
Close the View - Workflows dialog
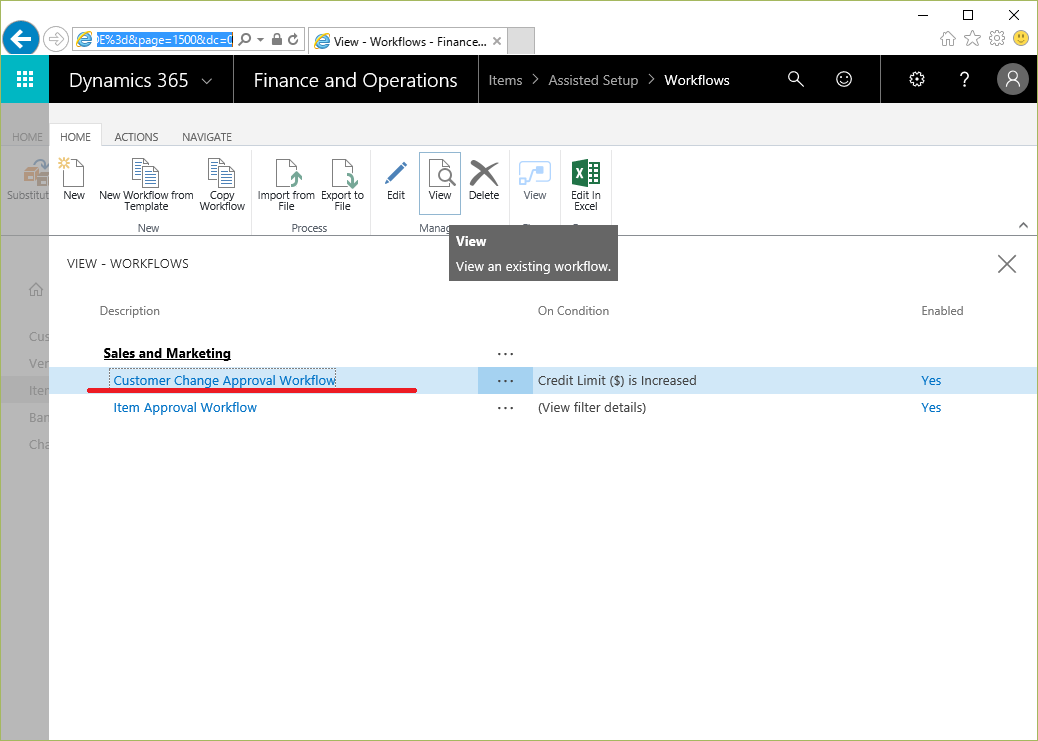1007,264
